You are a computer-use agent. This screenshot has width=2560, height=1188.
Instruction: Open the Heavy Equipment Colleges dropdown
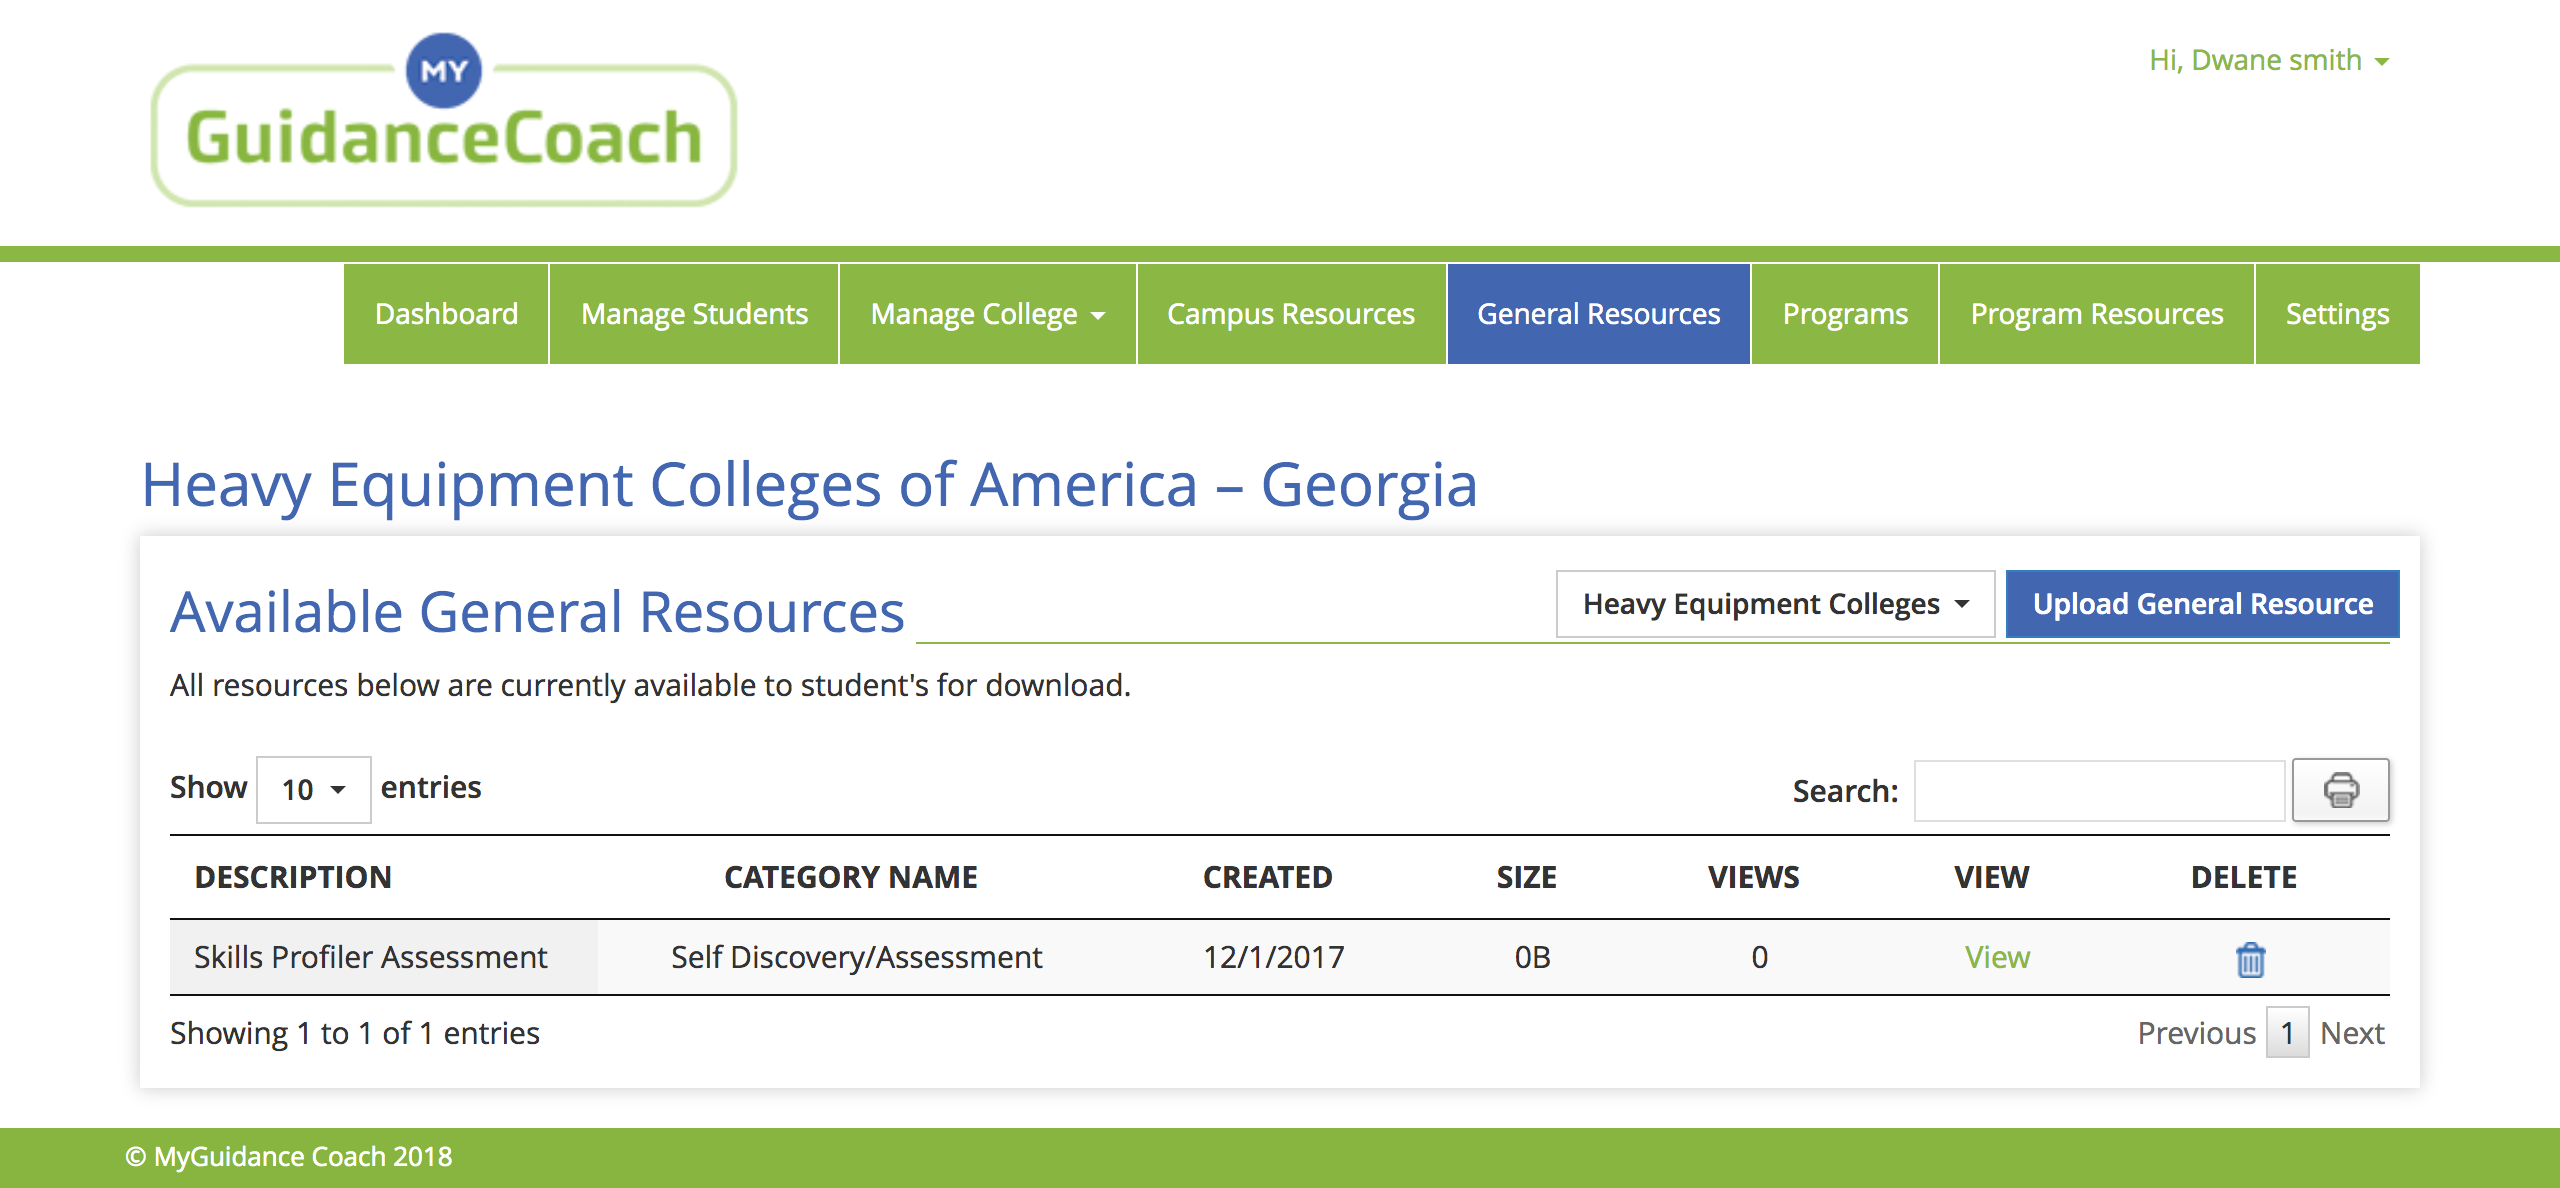pyautogui.click(x=1775, y=604)
